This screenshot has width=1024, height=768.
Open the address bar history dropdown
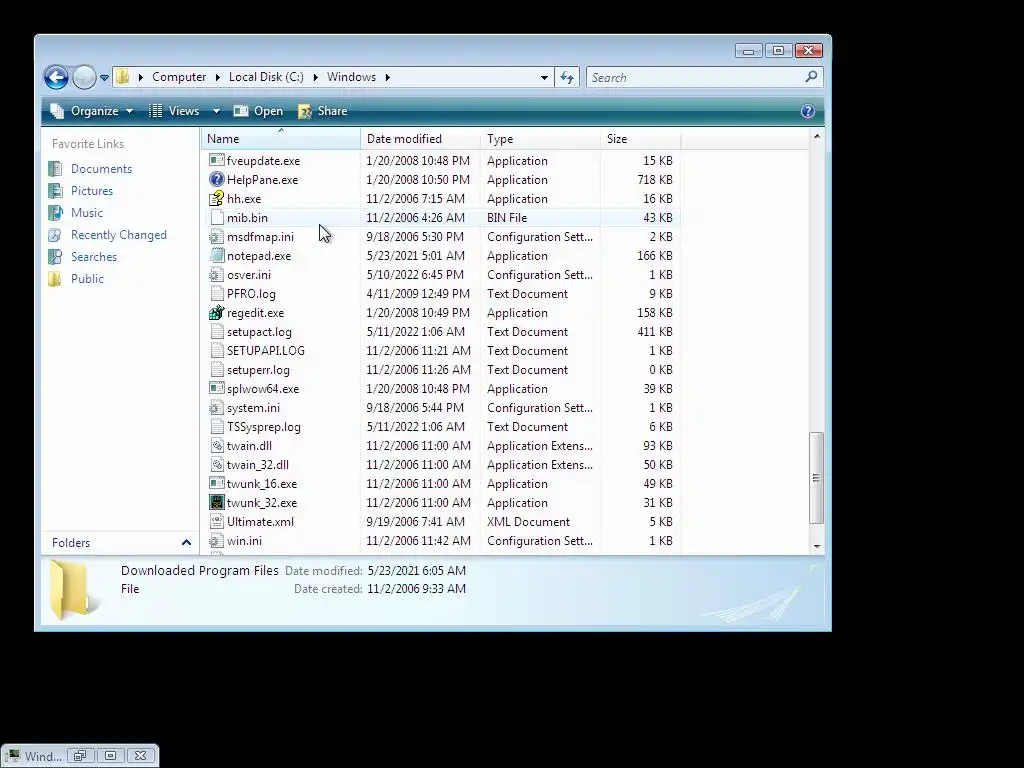(x=544, y=77)
